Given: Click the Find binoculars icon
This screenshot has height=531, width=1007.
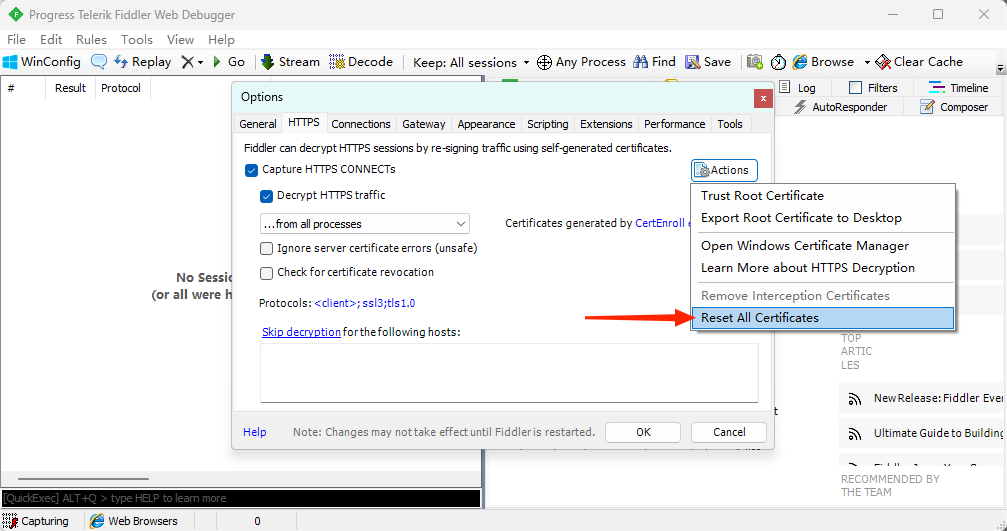Looking at the screenshot, I should click(x=642, y=62).
